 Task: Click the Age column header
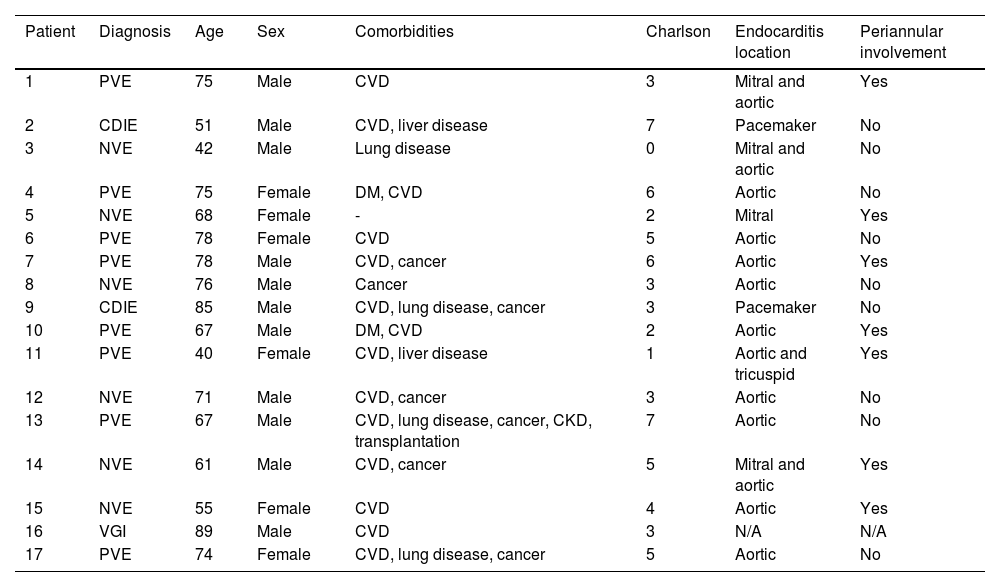(x=209, y=32)
